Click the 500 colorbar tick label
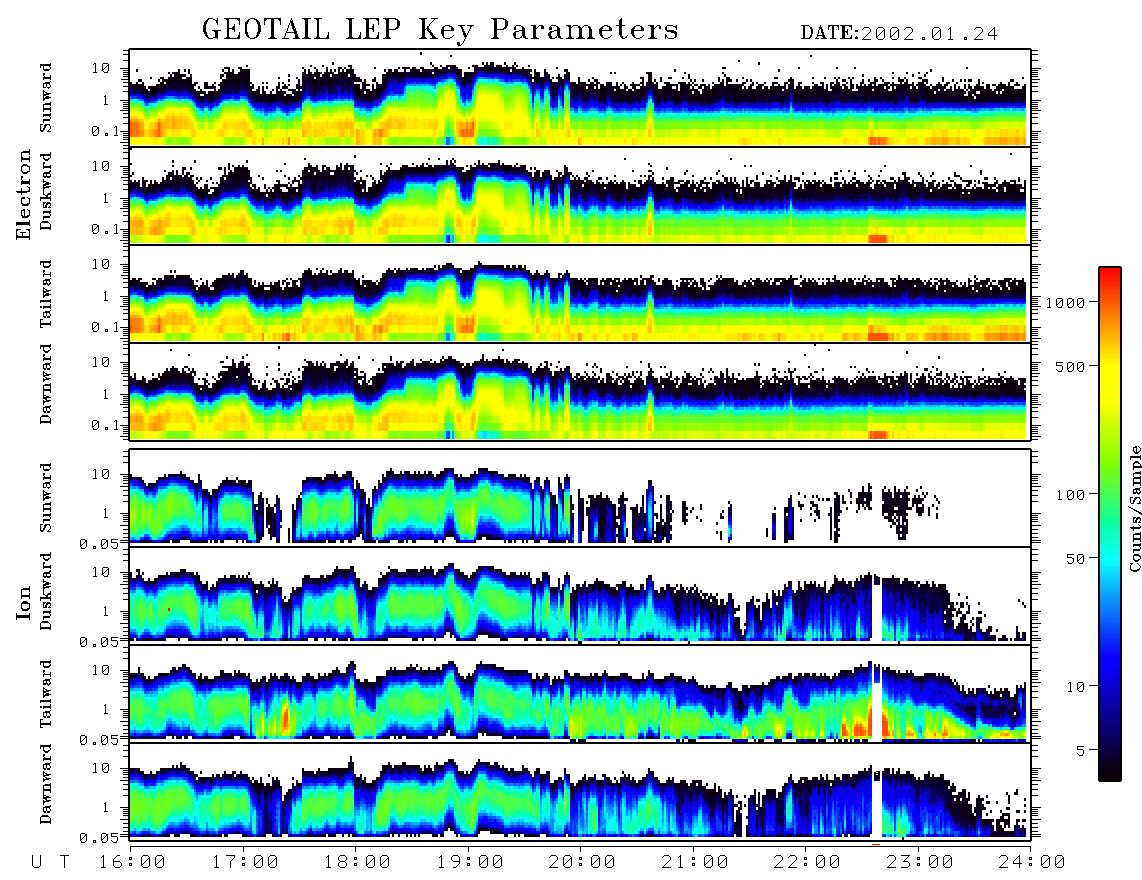 point(1071,366)
